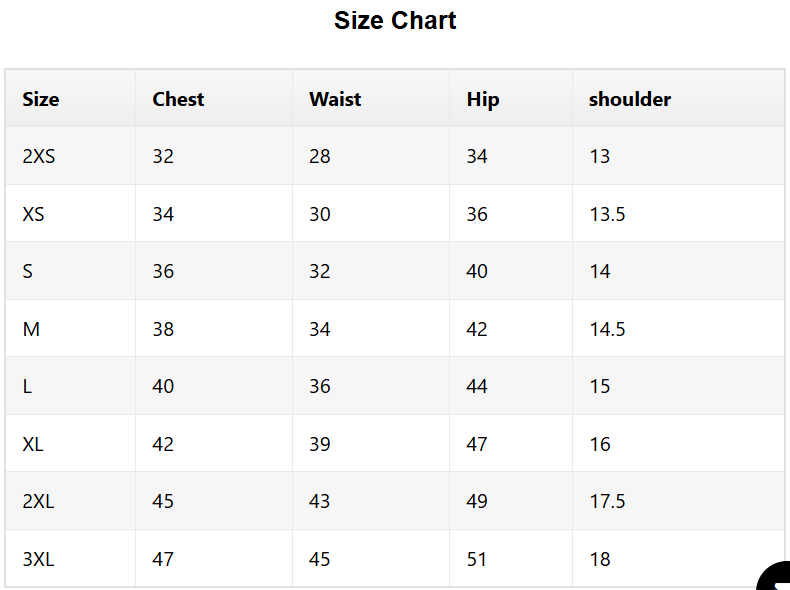Click the Hip column header
The height and width of the screenshot is (590, 790).
pos(483,99)
